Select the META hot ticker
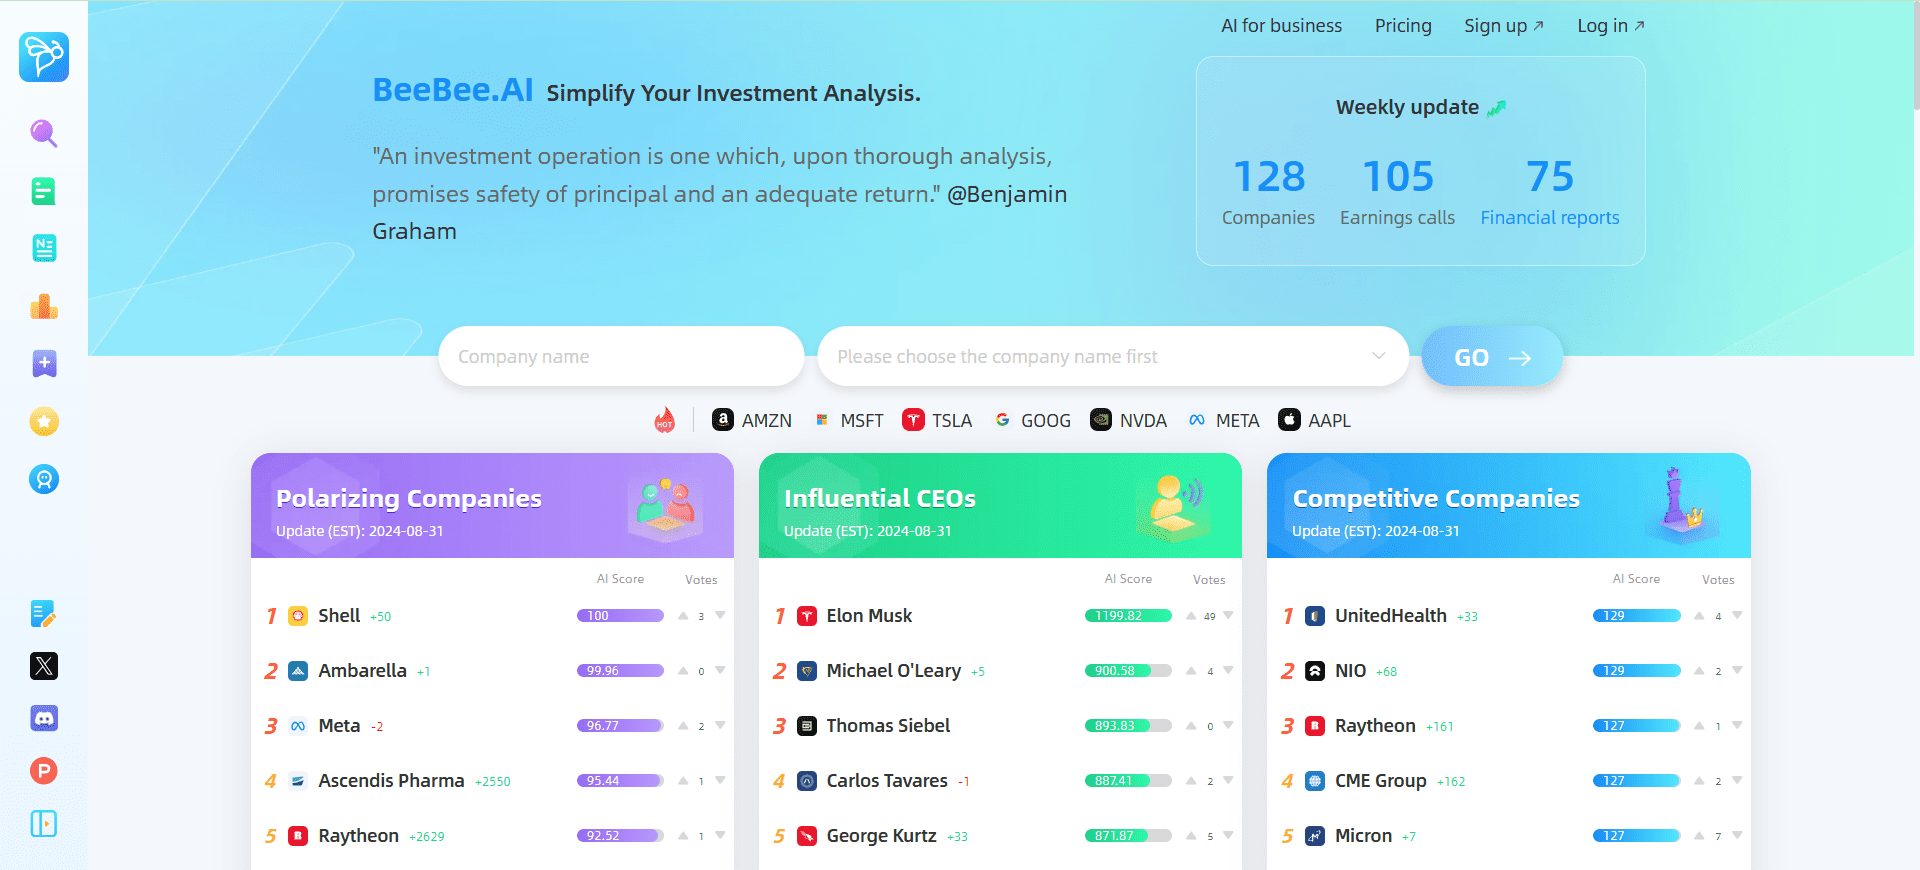Viewport: 1920px width, 870px height. click(1223, 420)
